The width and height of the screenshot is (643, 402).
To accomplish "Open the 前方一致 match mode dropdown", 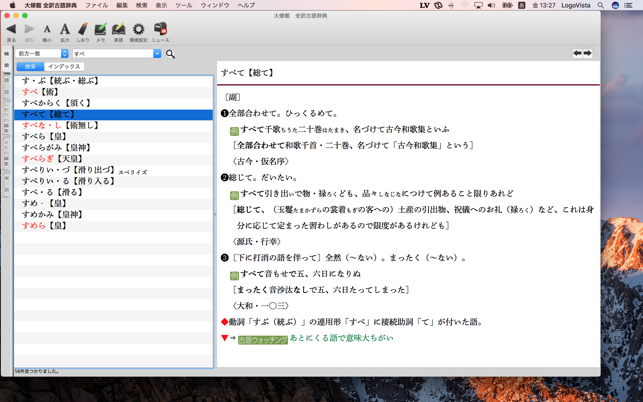I will (x=42, y=54).
